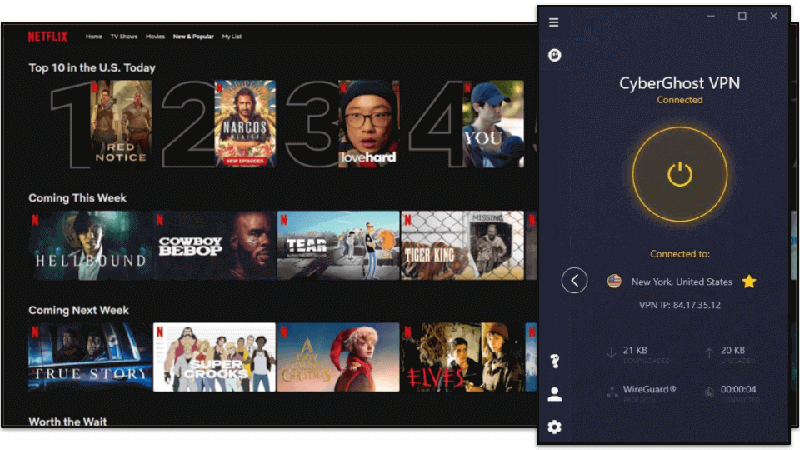Open the Netflix New & Popular tab
This screenshot has height=450, width=800.
click(x=193, y=37)
